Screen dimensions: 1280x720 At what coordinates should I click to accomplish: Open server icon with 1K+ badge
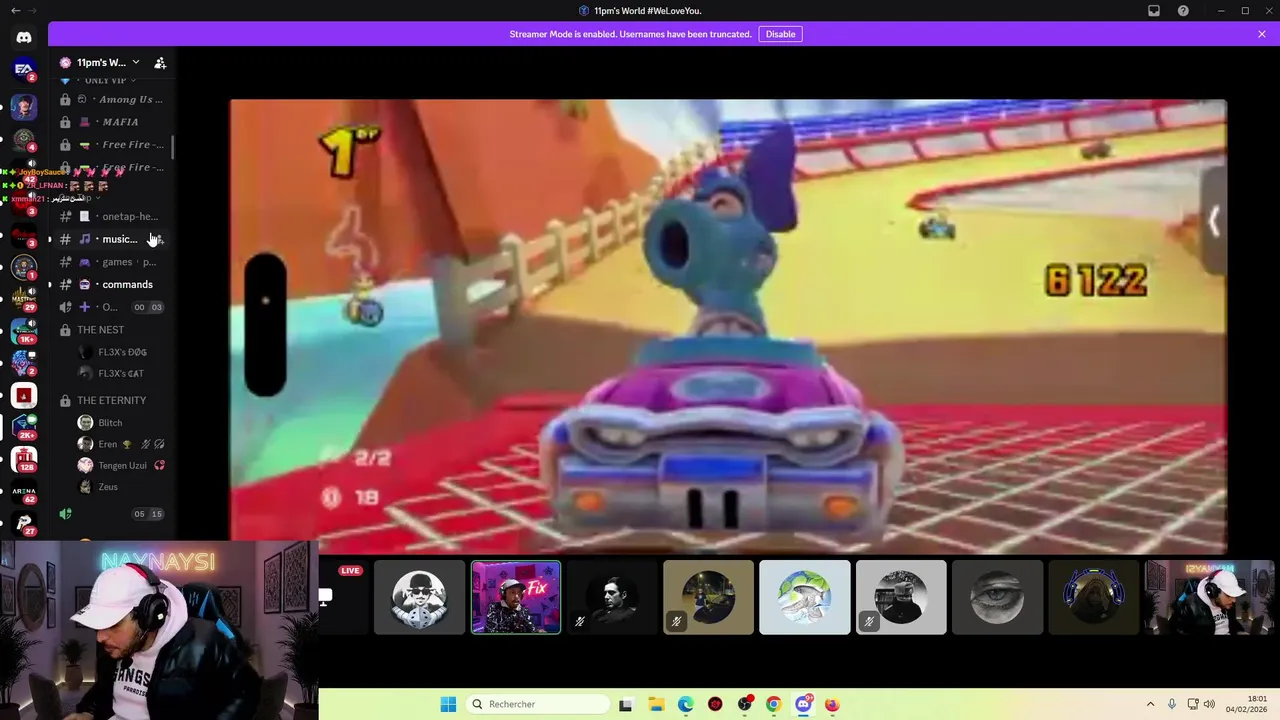click(x=24, y=330)
